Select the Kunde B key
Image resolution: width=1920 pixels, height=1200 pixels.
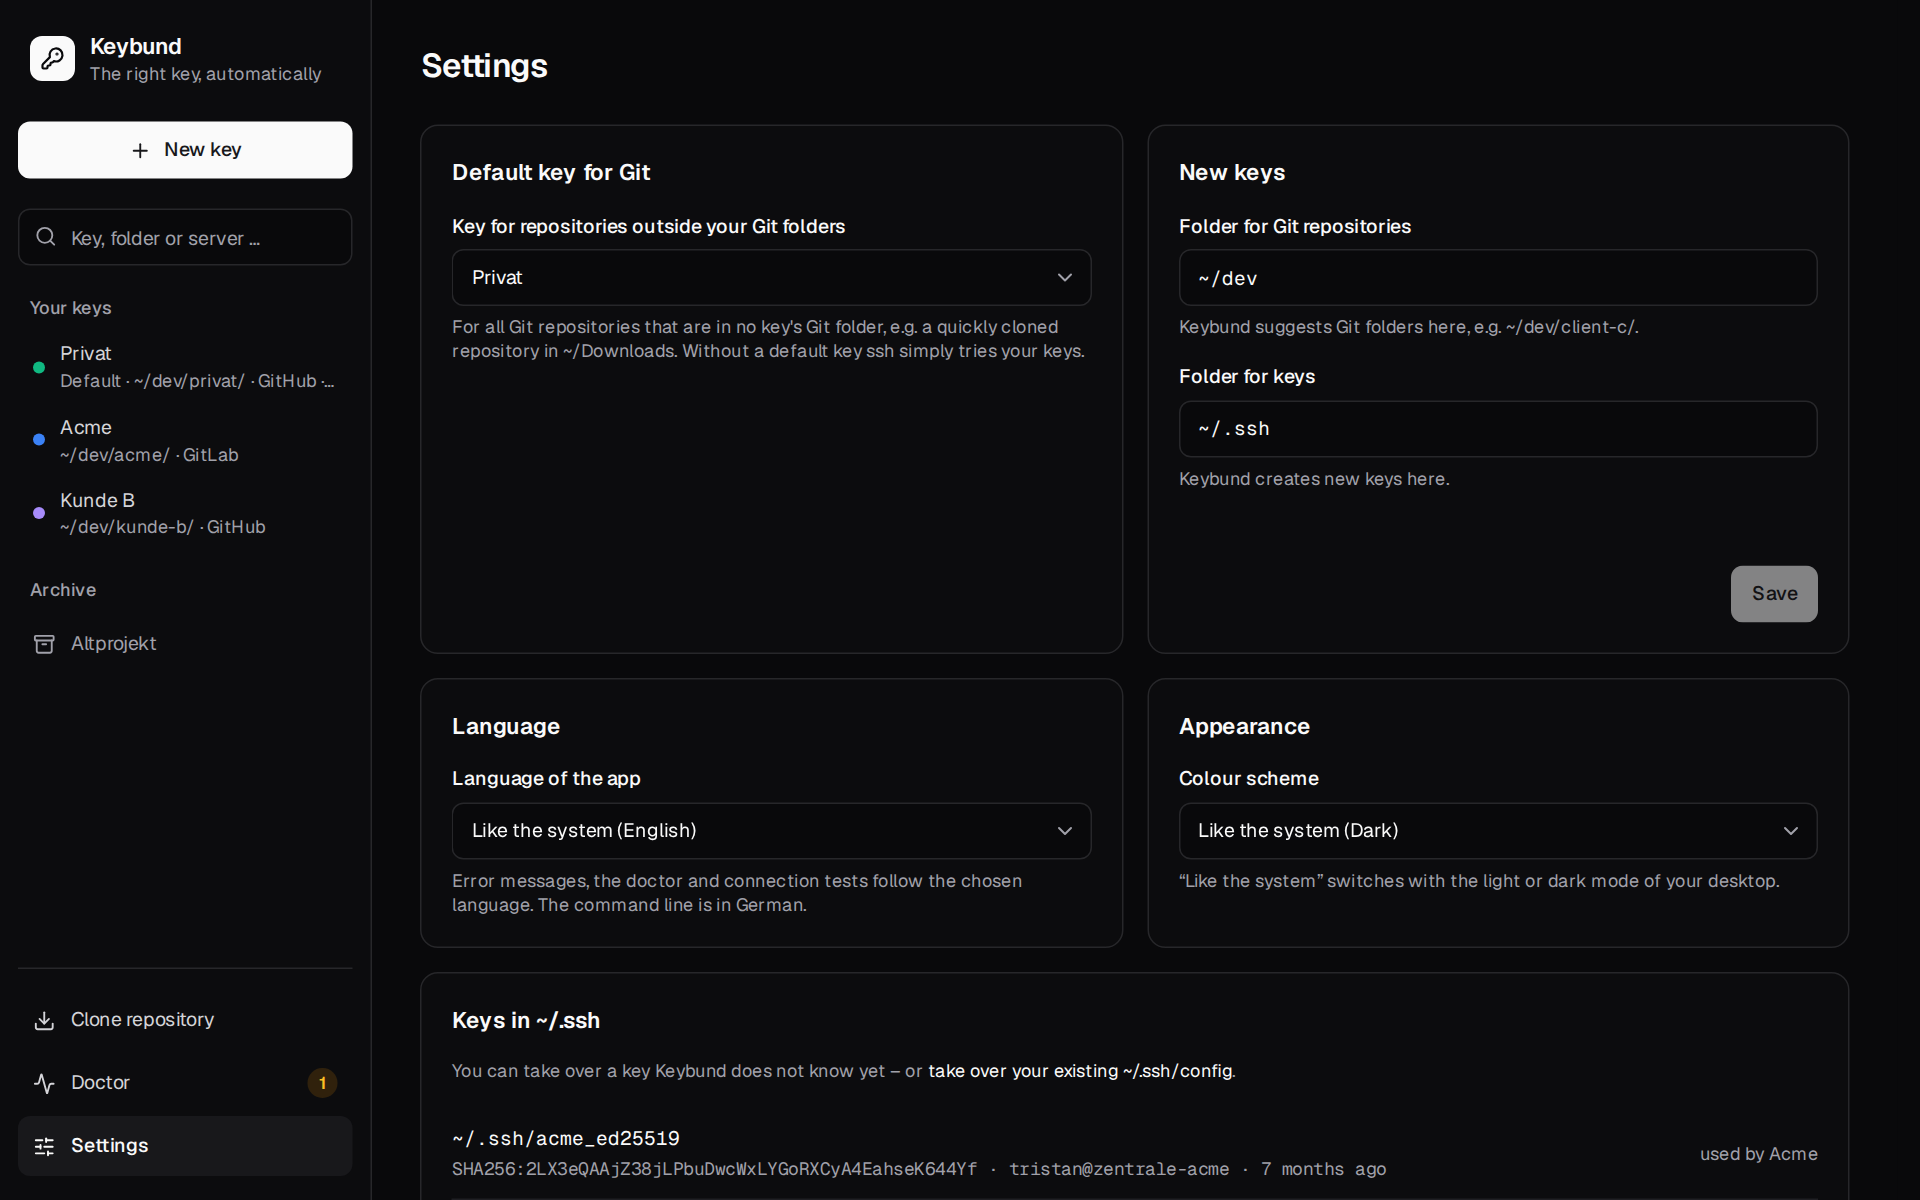[x=185, y=513]
